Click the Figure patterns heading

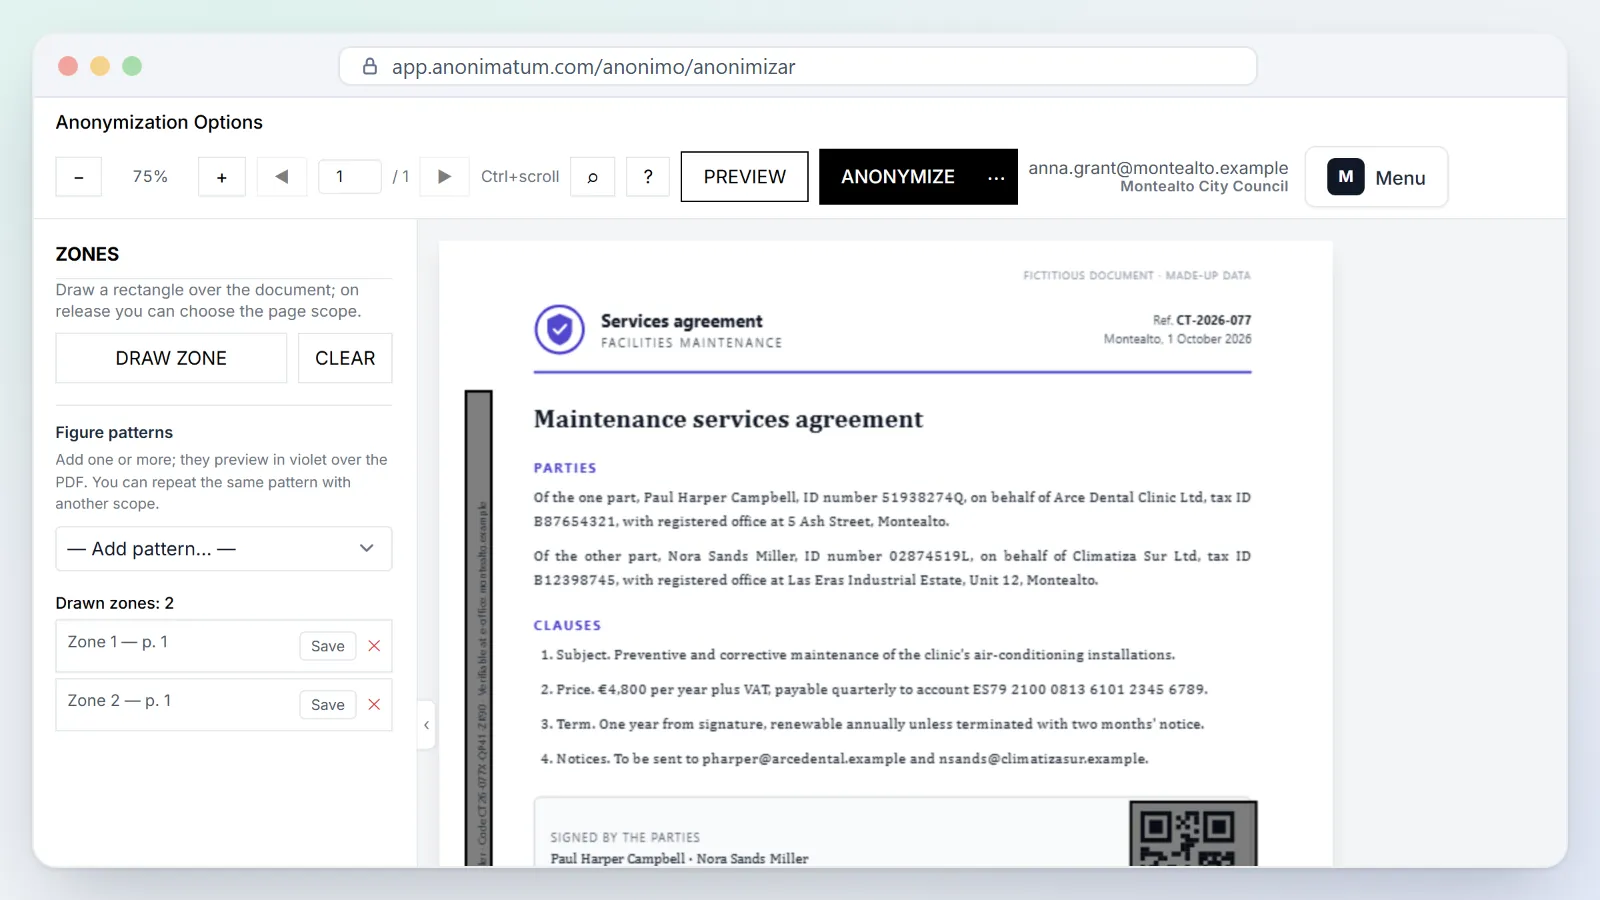114,432
